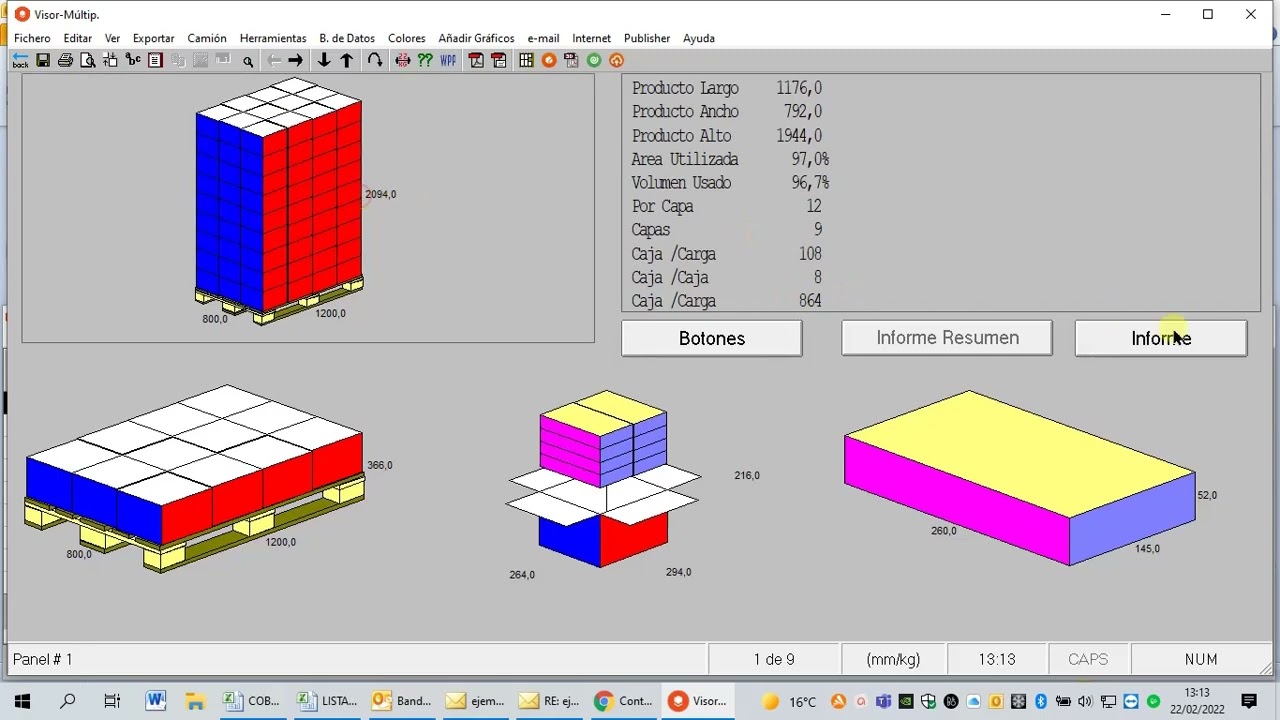Open the Camión menu

207,38
